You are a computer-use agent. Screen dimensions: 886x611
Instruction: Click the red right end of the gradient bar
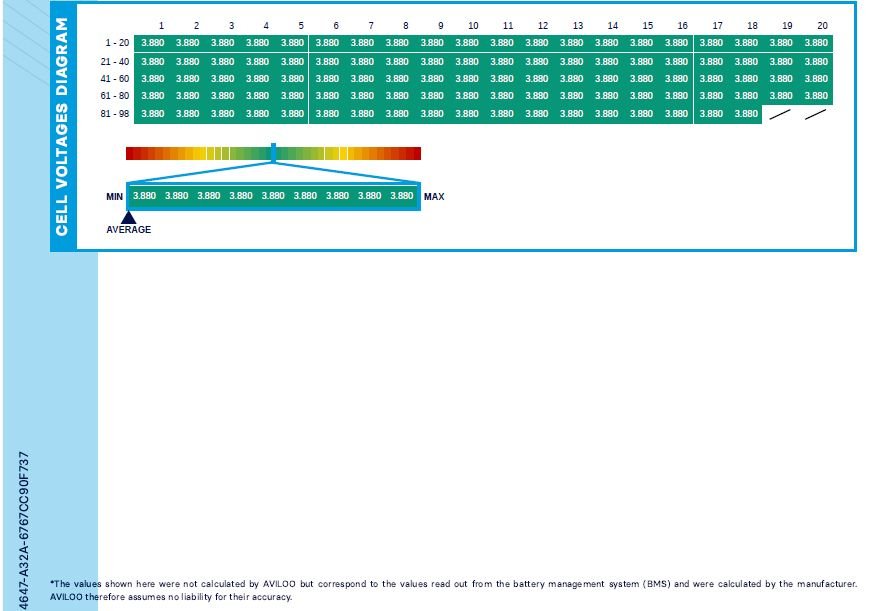click(415, 154)
